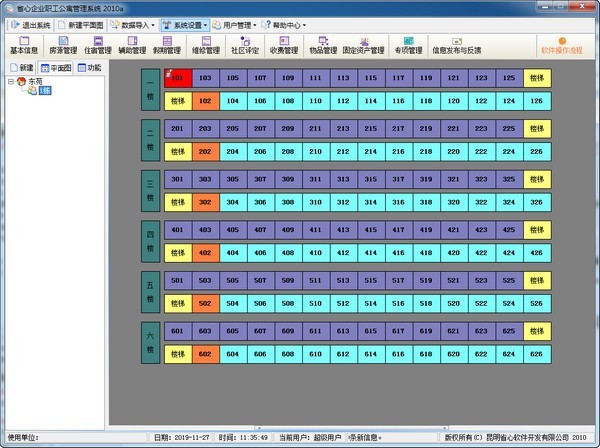Switch to the 功能 tab
Viewport: 600px width, 448px height.
89,67
